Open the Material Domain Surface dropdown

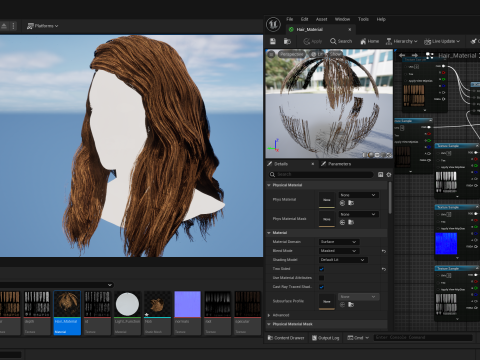pos(339,242)
